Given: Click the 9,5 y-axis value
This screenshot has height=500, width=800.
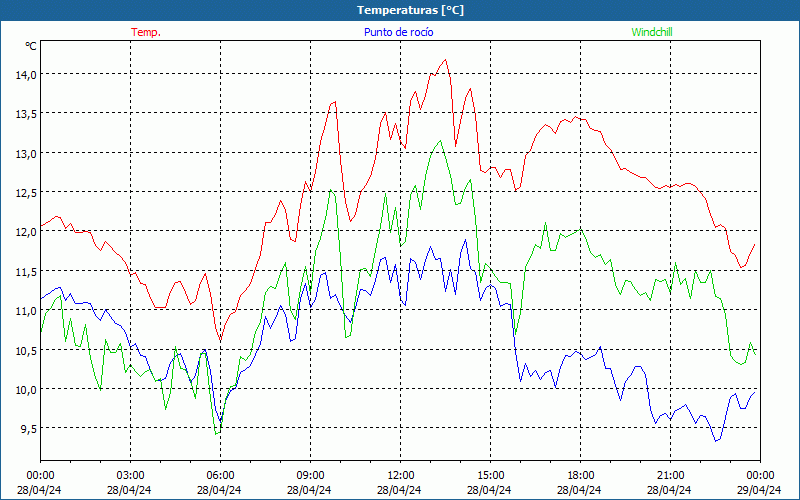Looking at the screenshot, I should pyautogui.click(x=28, y=429).
